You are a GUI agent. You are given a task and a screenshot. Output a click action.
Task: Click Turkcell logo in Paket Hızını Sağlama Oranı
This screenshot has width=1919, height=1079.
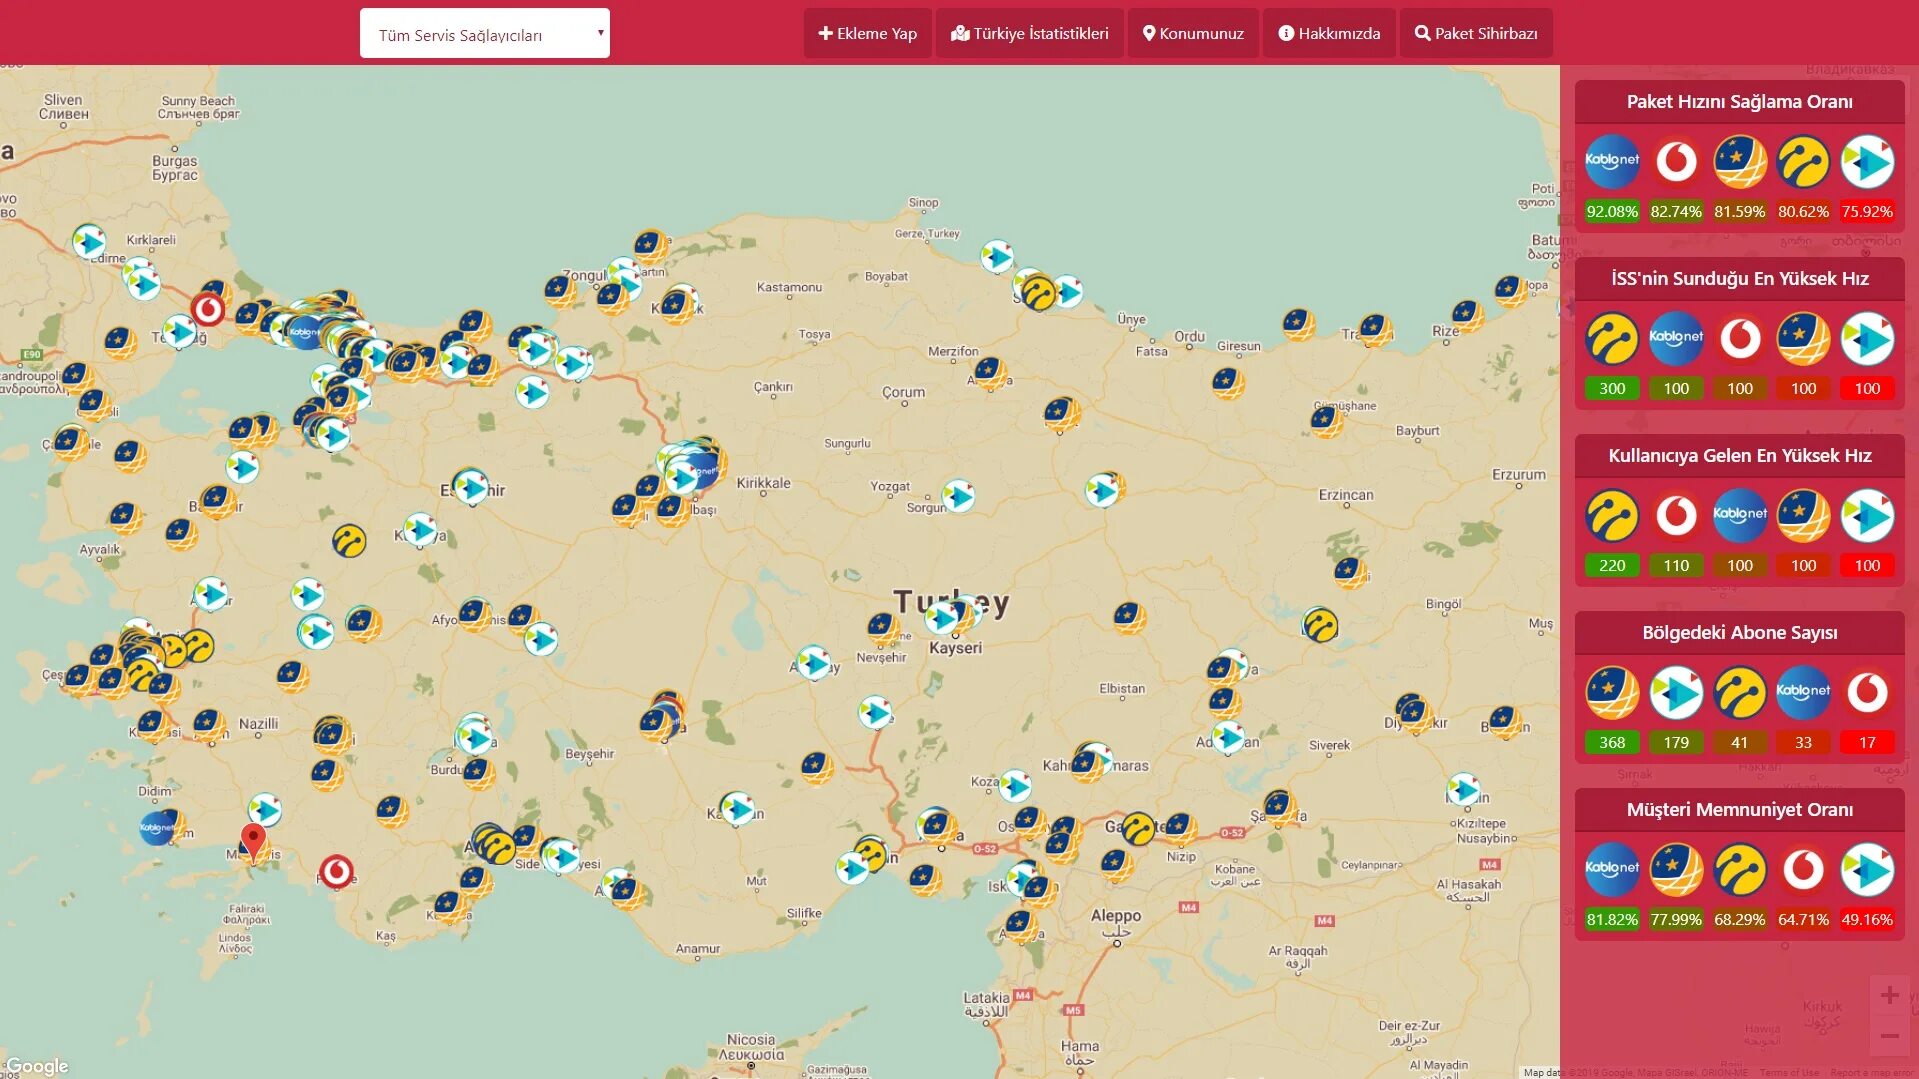1804,161
